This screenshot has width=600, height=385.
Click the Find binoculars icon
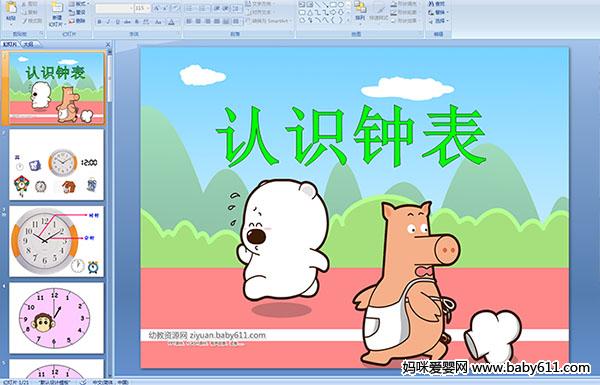(x=437, y=4)
